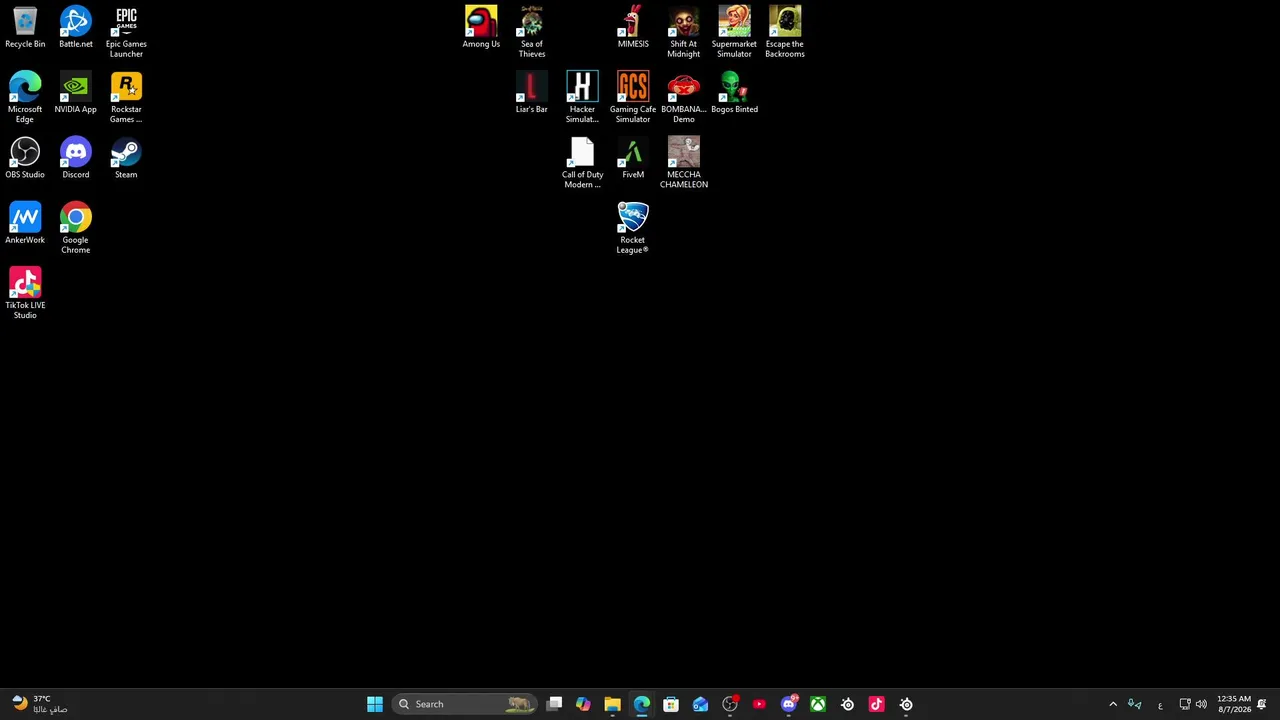The image size is (1280, 720).
Task: Click the Epic Games Launcher shortcut
Action: (x=126, y=32)
